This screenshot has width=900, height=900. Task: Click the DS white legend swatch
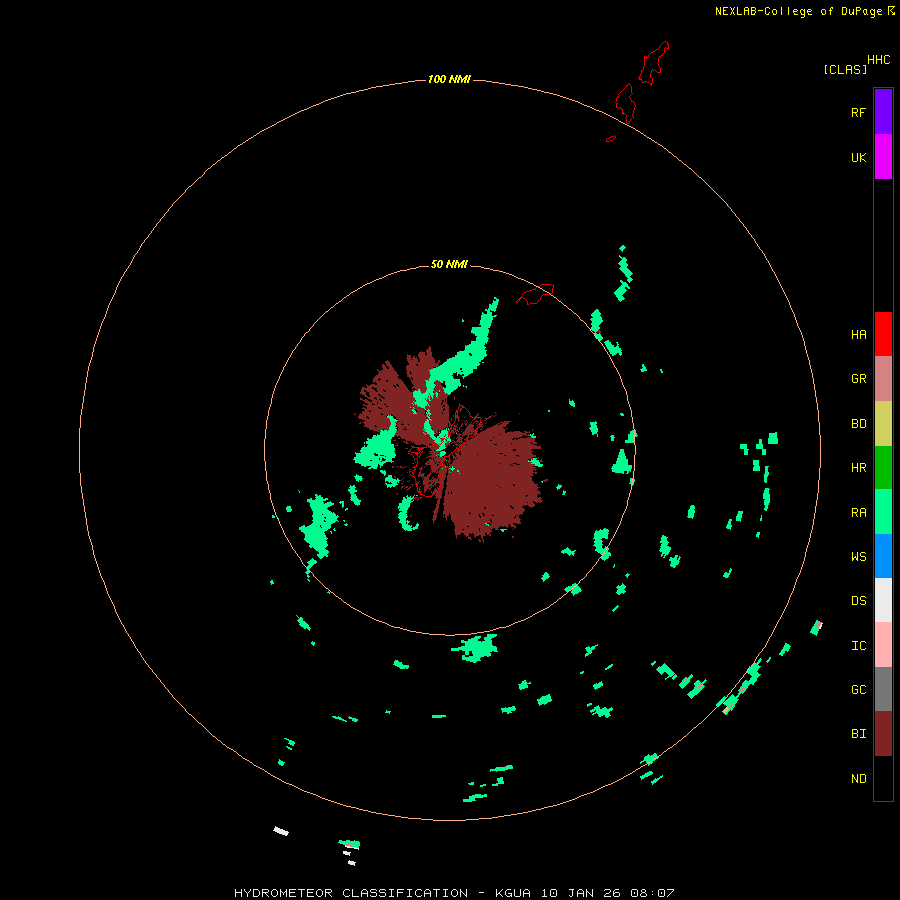pyautogui.click(x=883, y=600)
